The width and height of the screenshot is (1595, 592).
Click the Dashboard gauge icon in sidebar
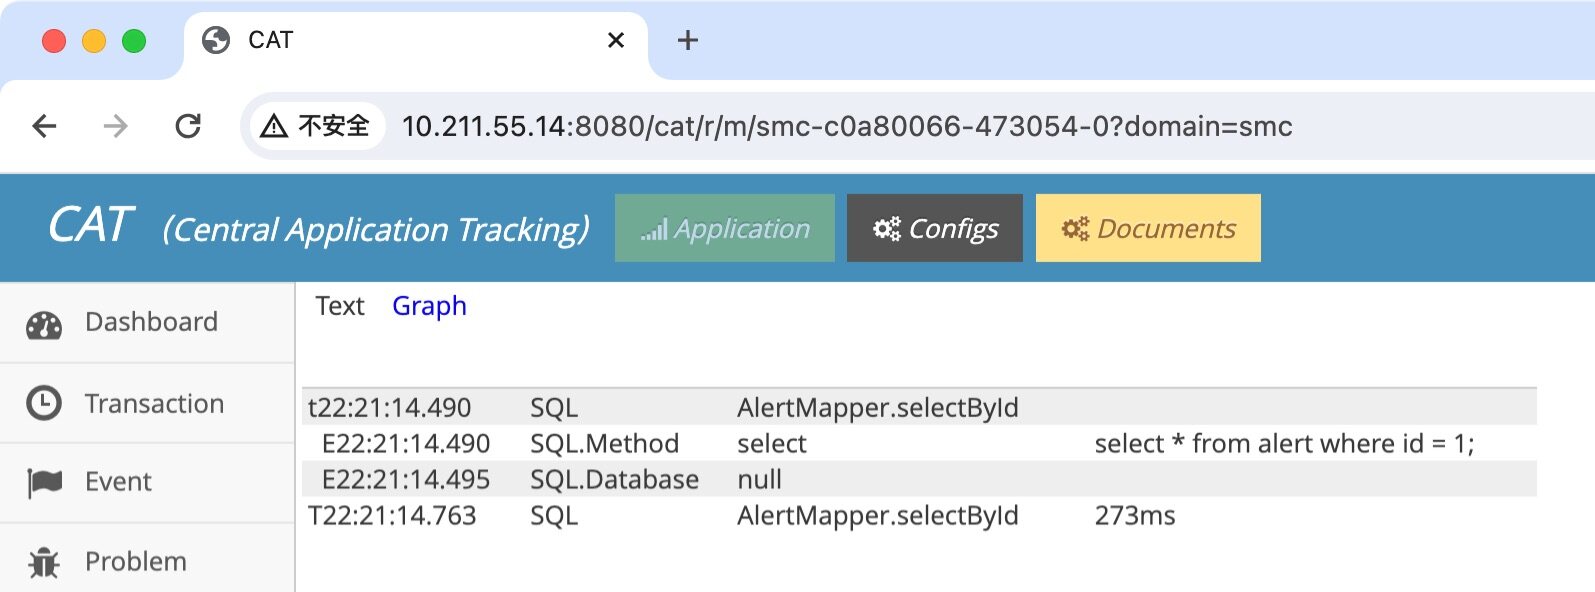44,324
